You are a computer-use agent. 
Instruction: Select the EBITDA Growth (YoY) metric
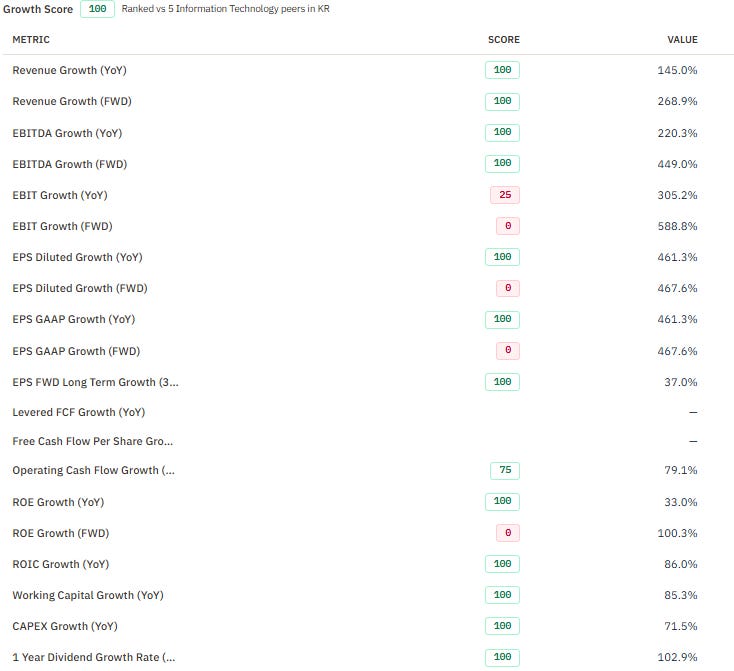click(67, 133)
